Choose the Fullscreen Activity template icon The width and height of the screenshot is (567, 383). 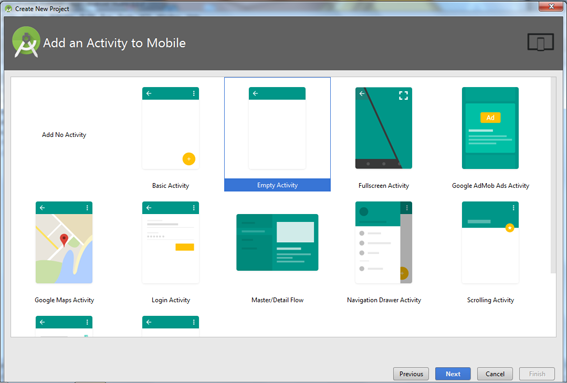click(x=383, y=128)
